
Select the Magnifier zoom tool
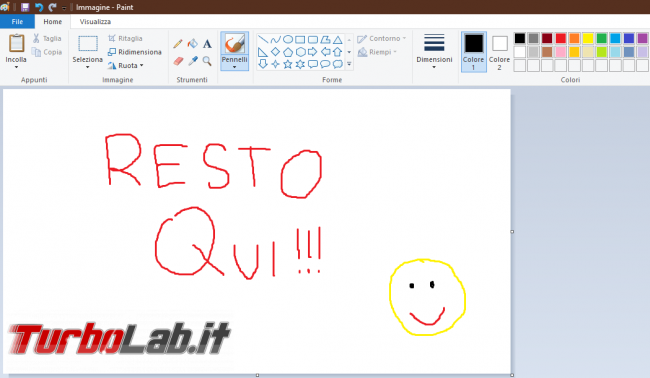[207, 61]
